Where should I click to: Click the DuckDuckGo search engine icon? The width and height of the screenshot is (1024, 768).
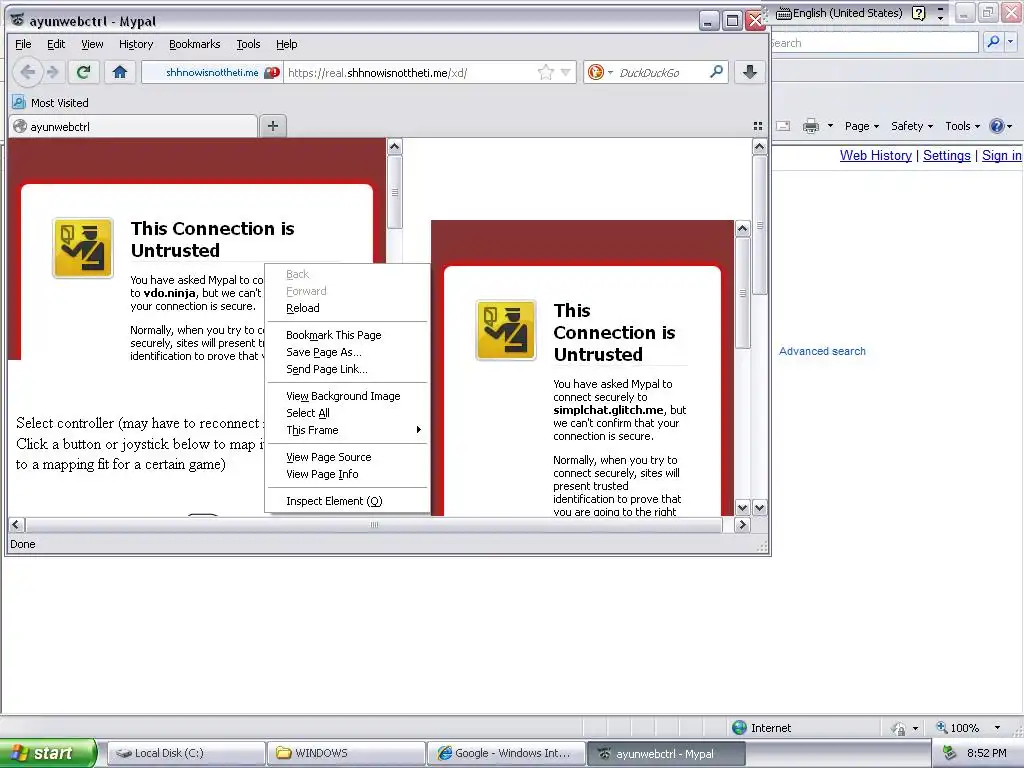coord(596,72)
